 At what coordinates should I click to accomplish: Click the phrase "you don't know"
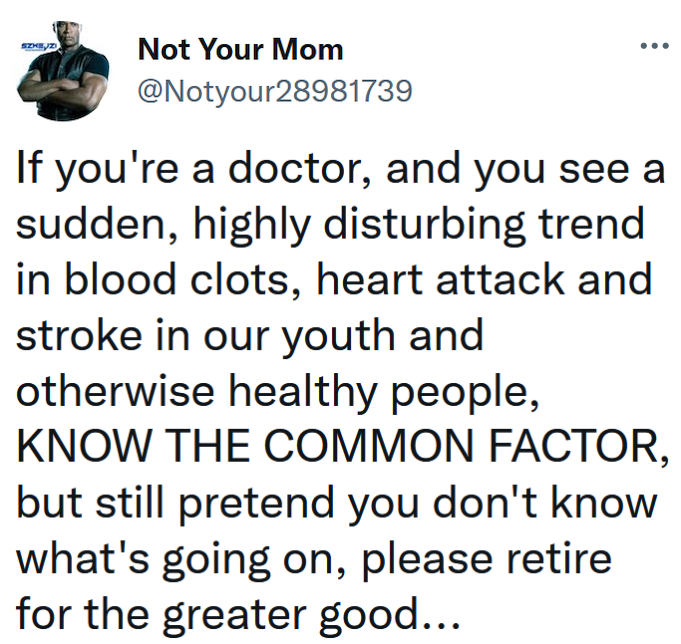503,503
